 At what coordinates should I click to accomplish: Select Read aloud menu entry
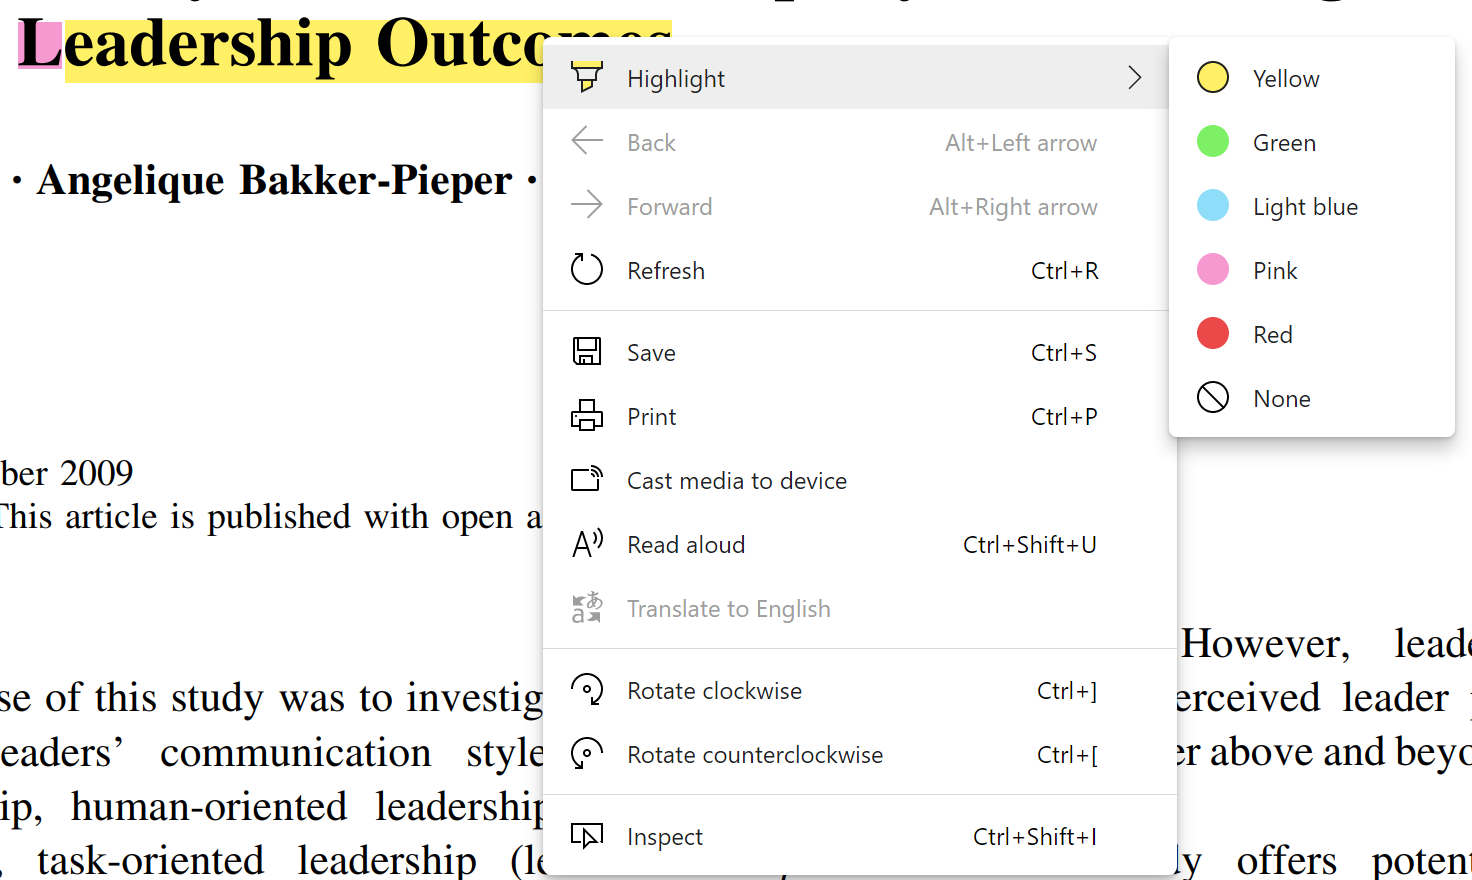tap(860, 544)
